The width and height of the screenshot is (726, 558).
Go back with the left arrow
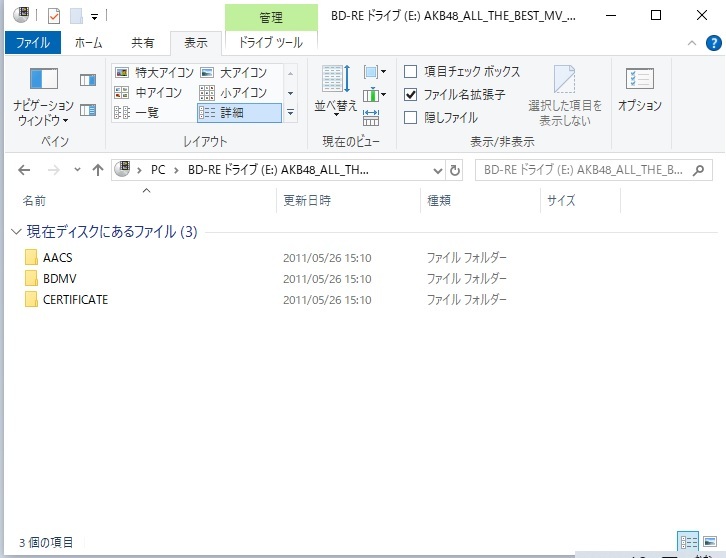click(x=24, y=170)
